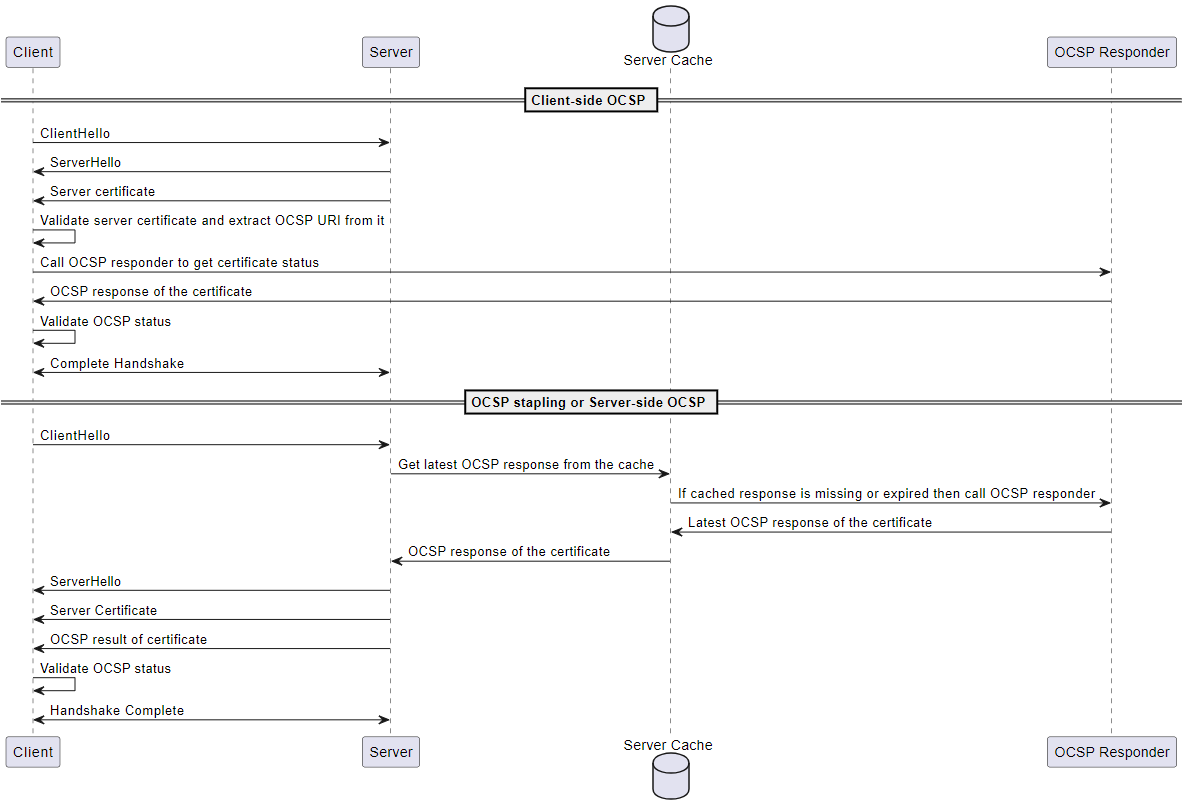Select the bottom Server Cache database icon
This screenshot has height=805, width=1187.
click(x=670, y=777)
